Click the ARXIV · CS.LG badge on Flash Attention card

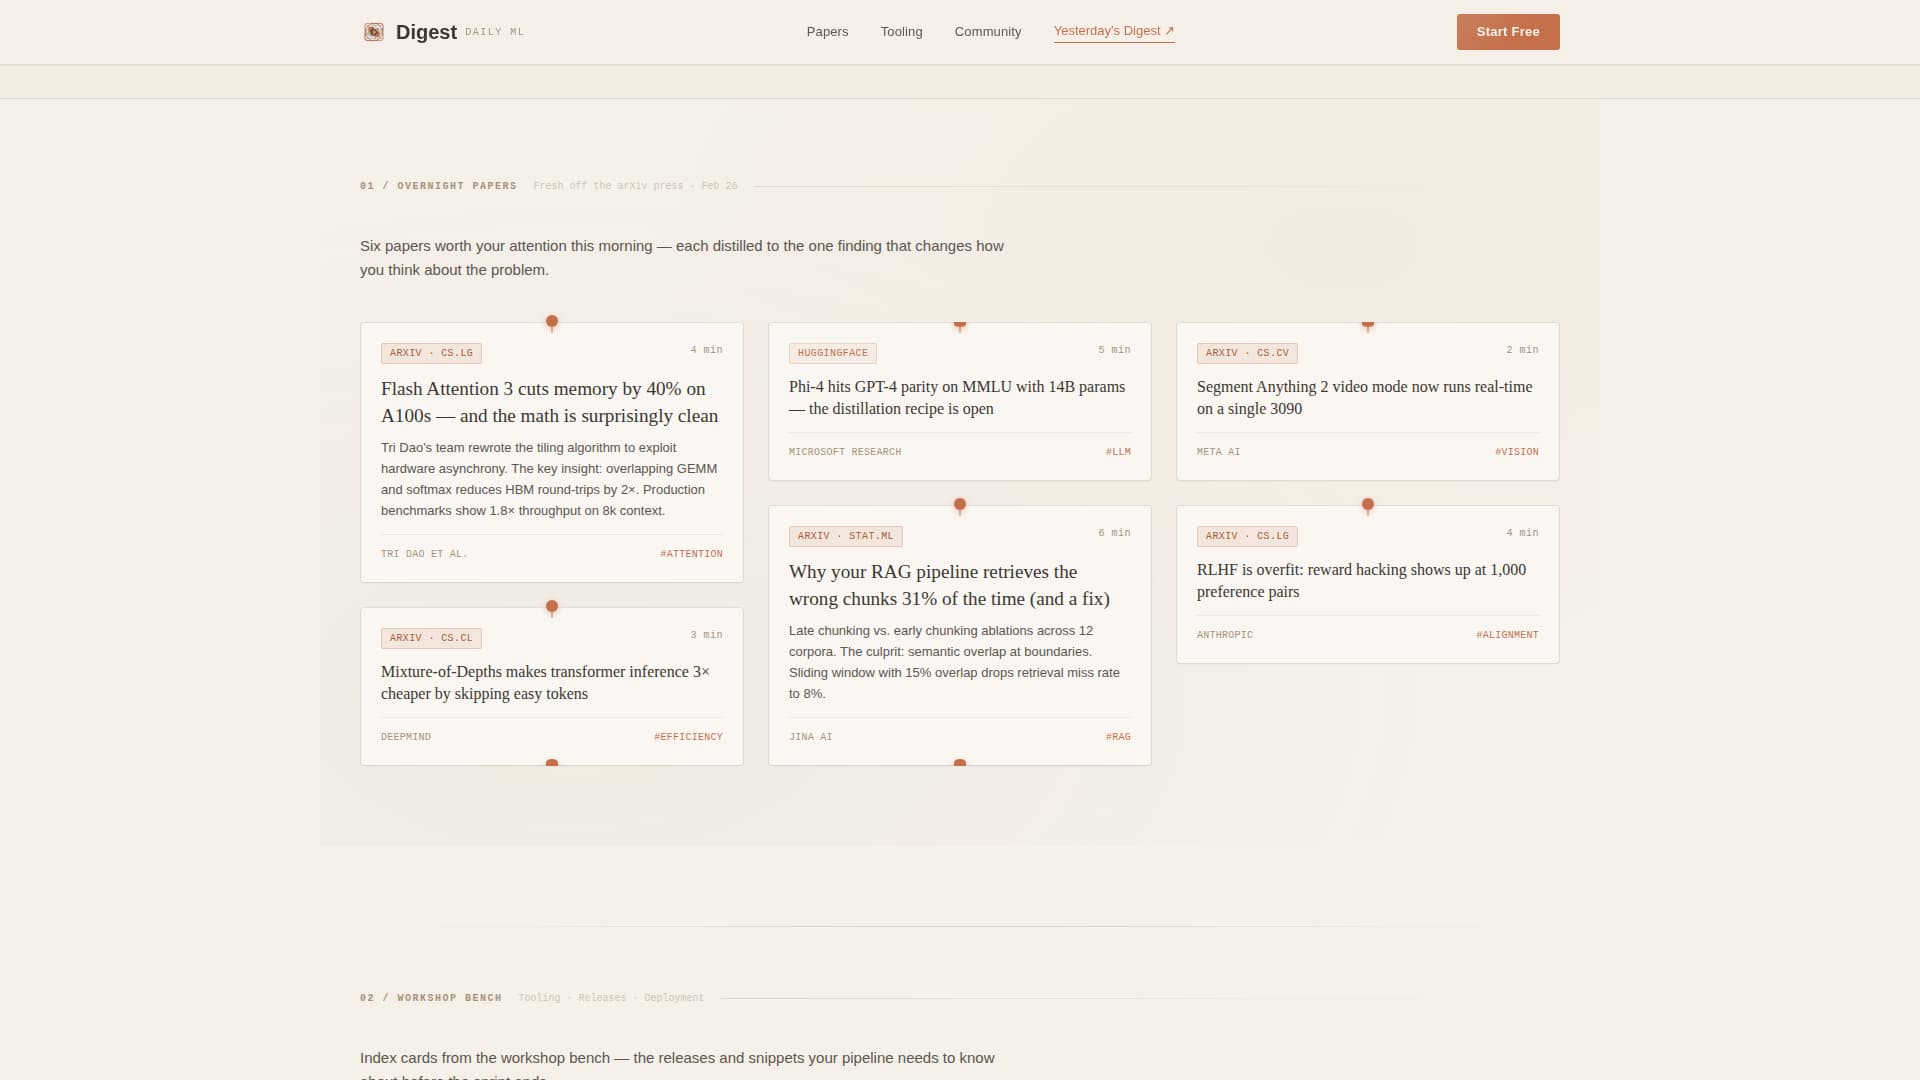coord(431,353)
